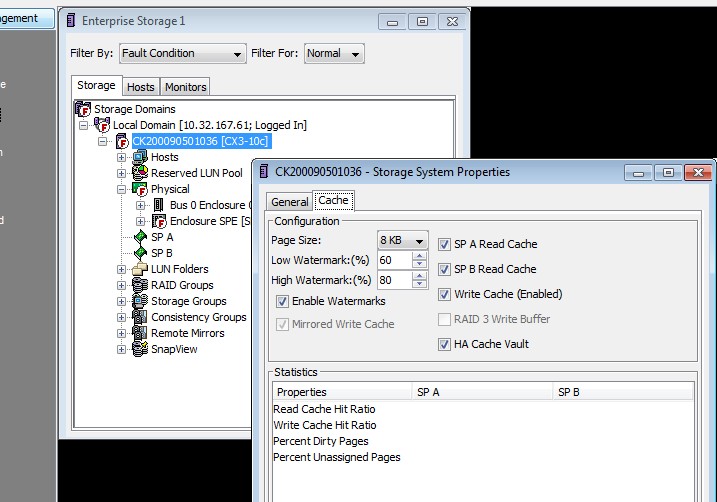
Task: Select the Cache properties tab
Action: point(333,200)
